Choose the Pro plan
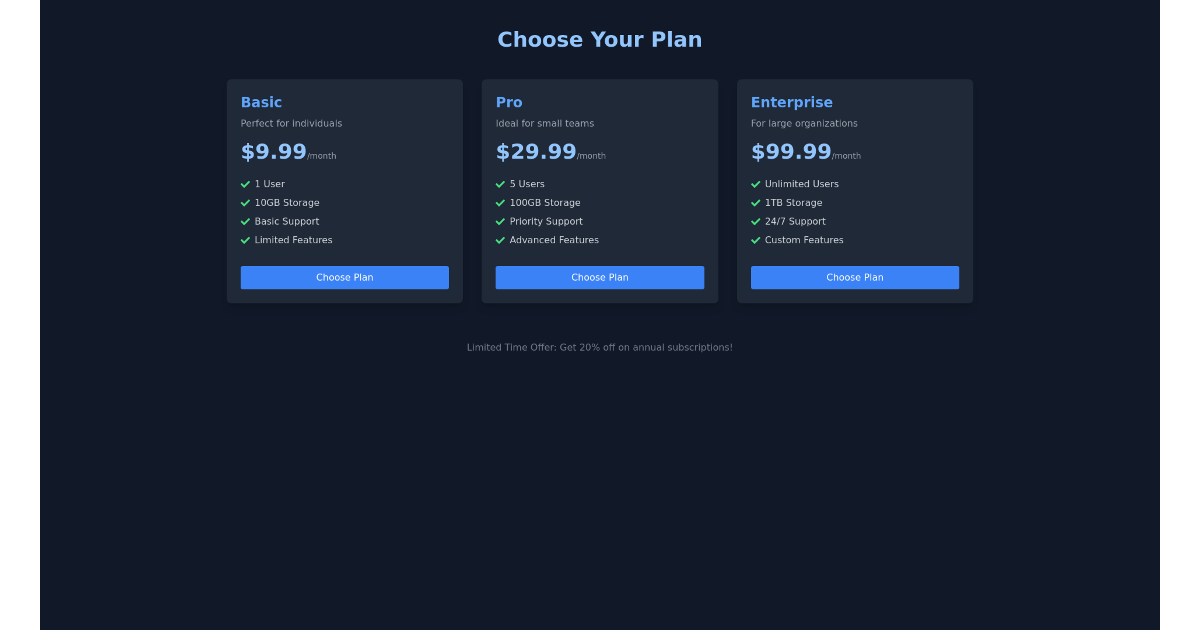 click(x=599, y=277)
